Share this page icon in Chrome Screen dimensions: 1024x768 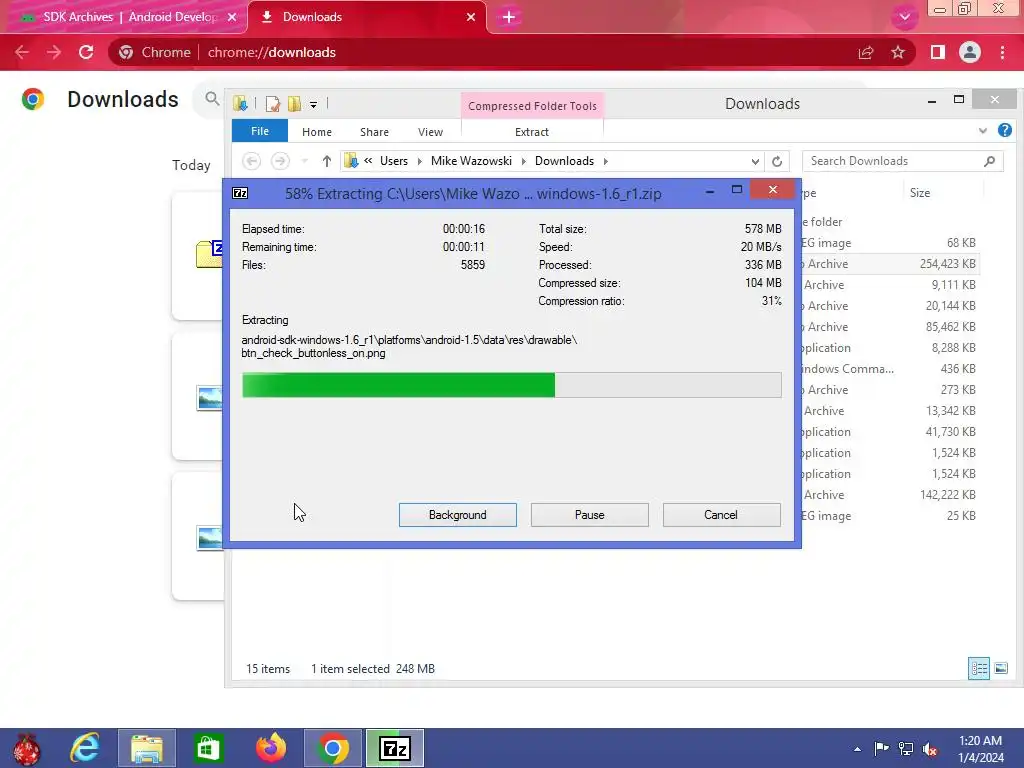coord(866,52)
